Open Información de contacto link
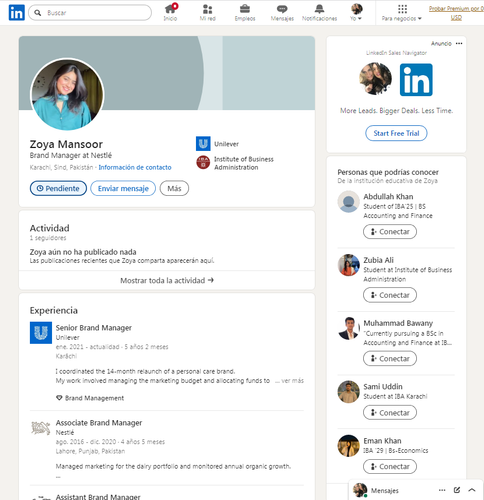 tap(135, 167)
